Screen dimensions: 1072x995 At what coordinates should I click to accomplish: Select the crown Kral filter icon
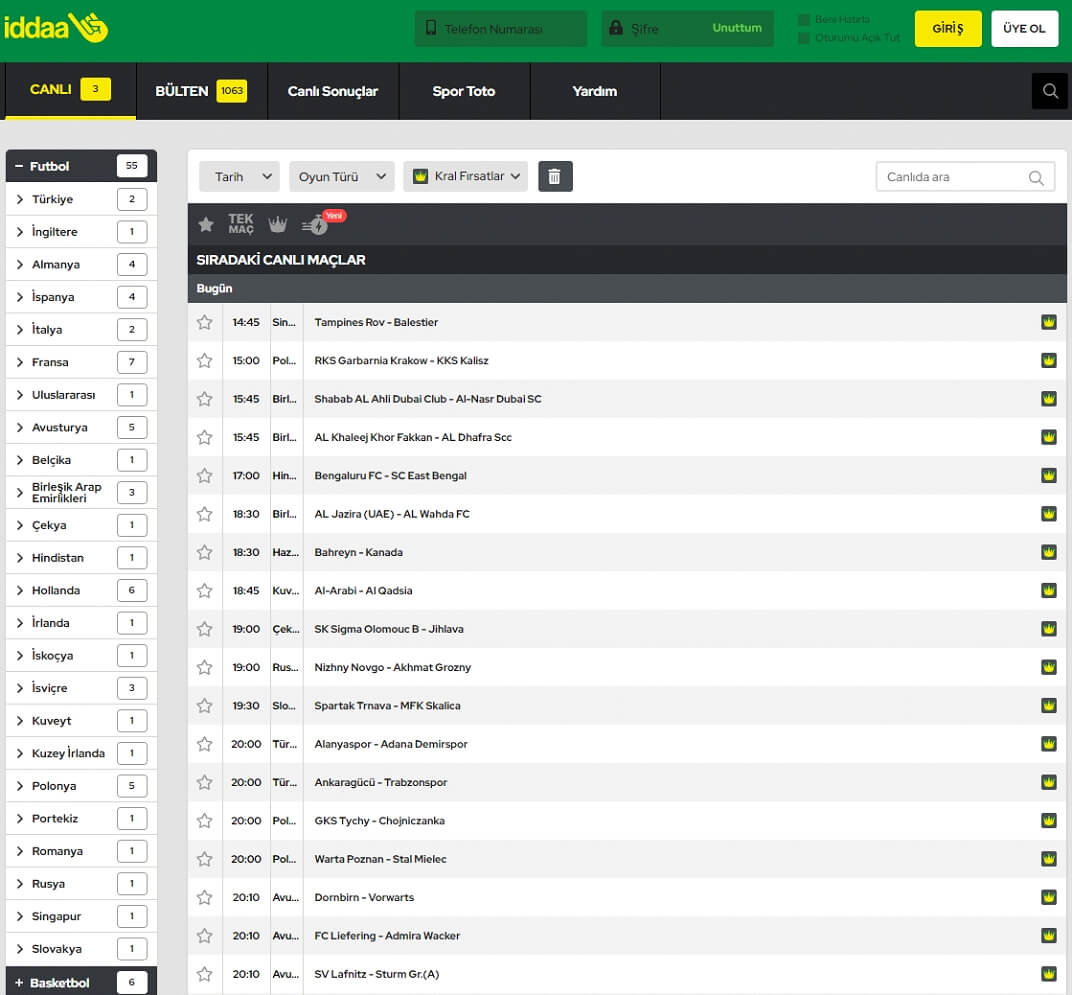tap(278, 224)
